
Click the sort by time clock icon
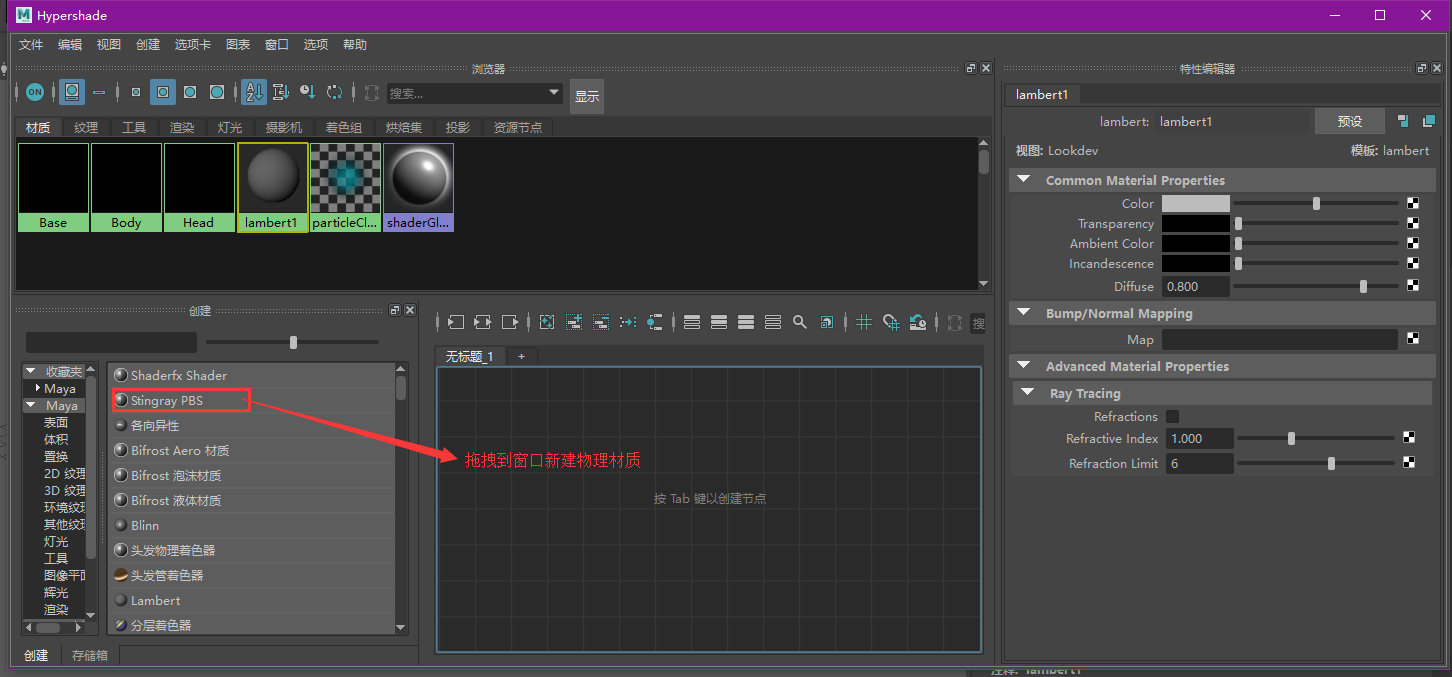point(308,92)
